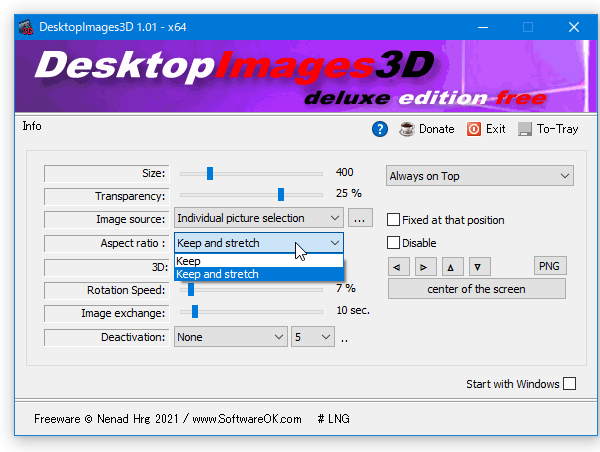Check Start with Windows option
This screenshot has height=452, width=600.
pos(569,383)
